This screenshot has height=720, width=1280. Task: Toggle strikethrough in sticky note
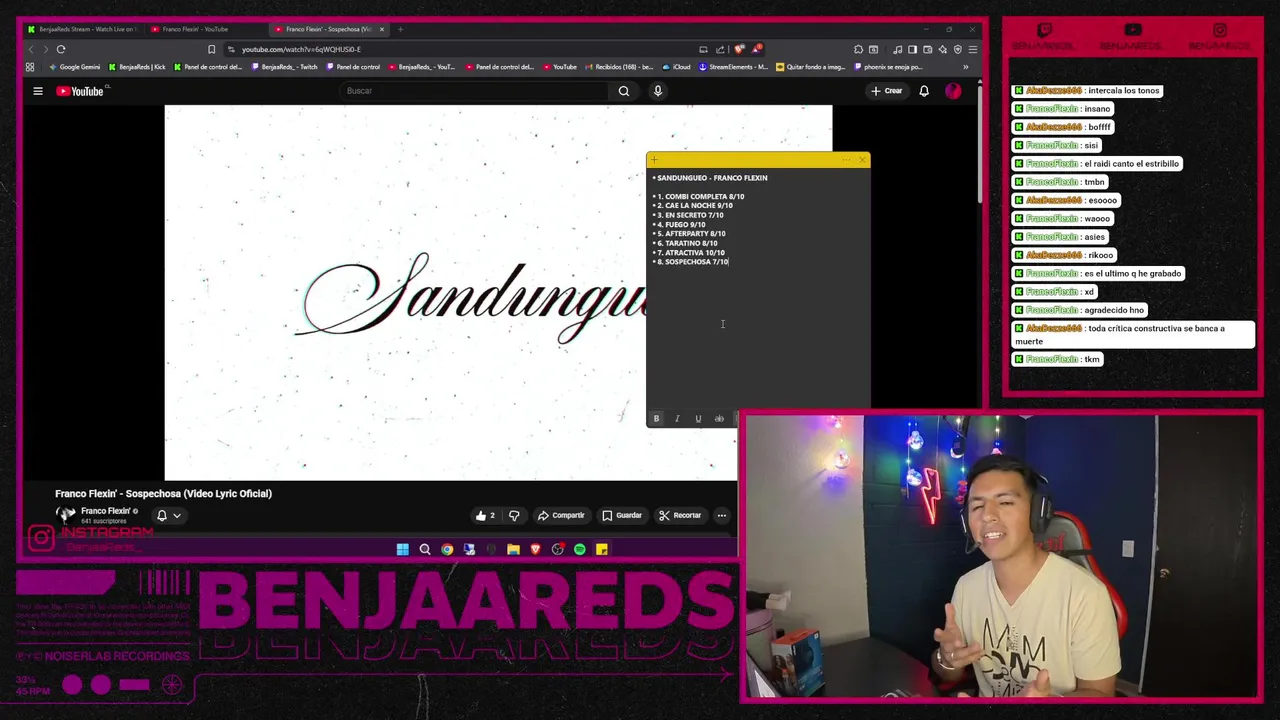coord(719,418)
